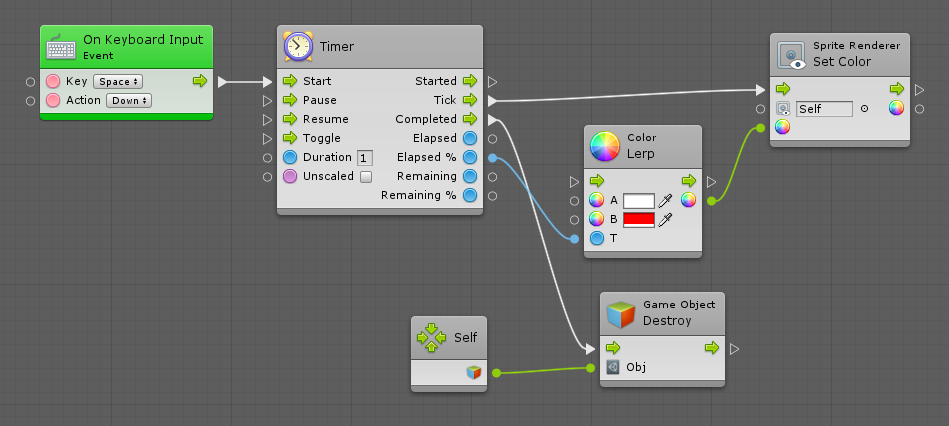Click the Timer Pause input arrow
Screen dimensions: 949x426
(290, 100)
